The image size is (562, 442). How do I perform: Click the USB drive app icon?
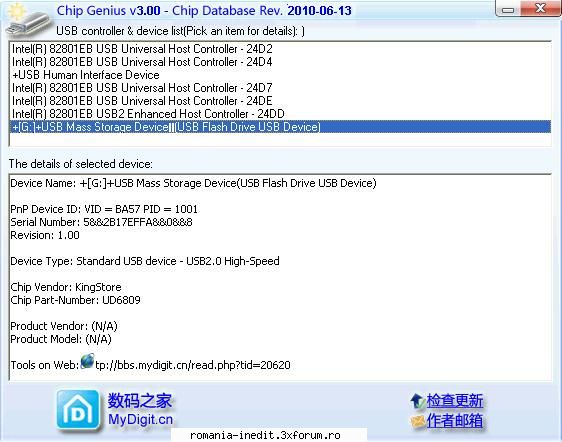point(28,21)
